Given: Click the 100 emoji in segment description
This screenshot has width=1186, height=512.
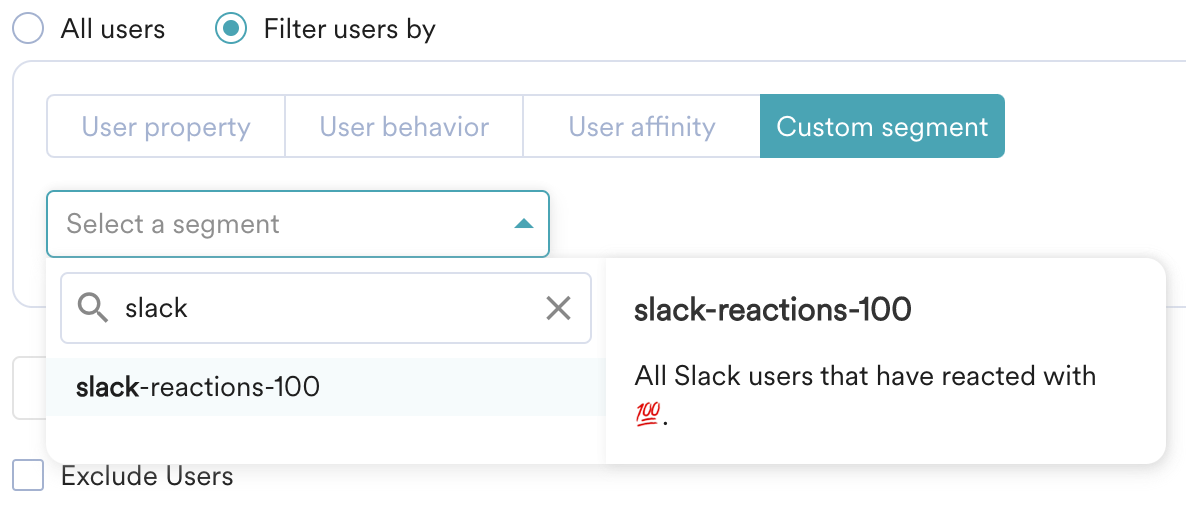Looking at the screenshot, I should [x=647, y=414].
